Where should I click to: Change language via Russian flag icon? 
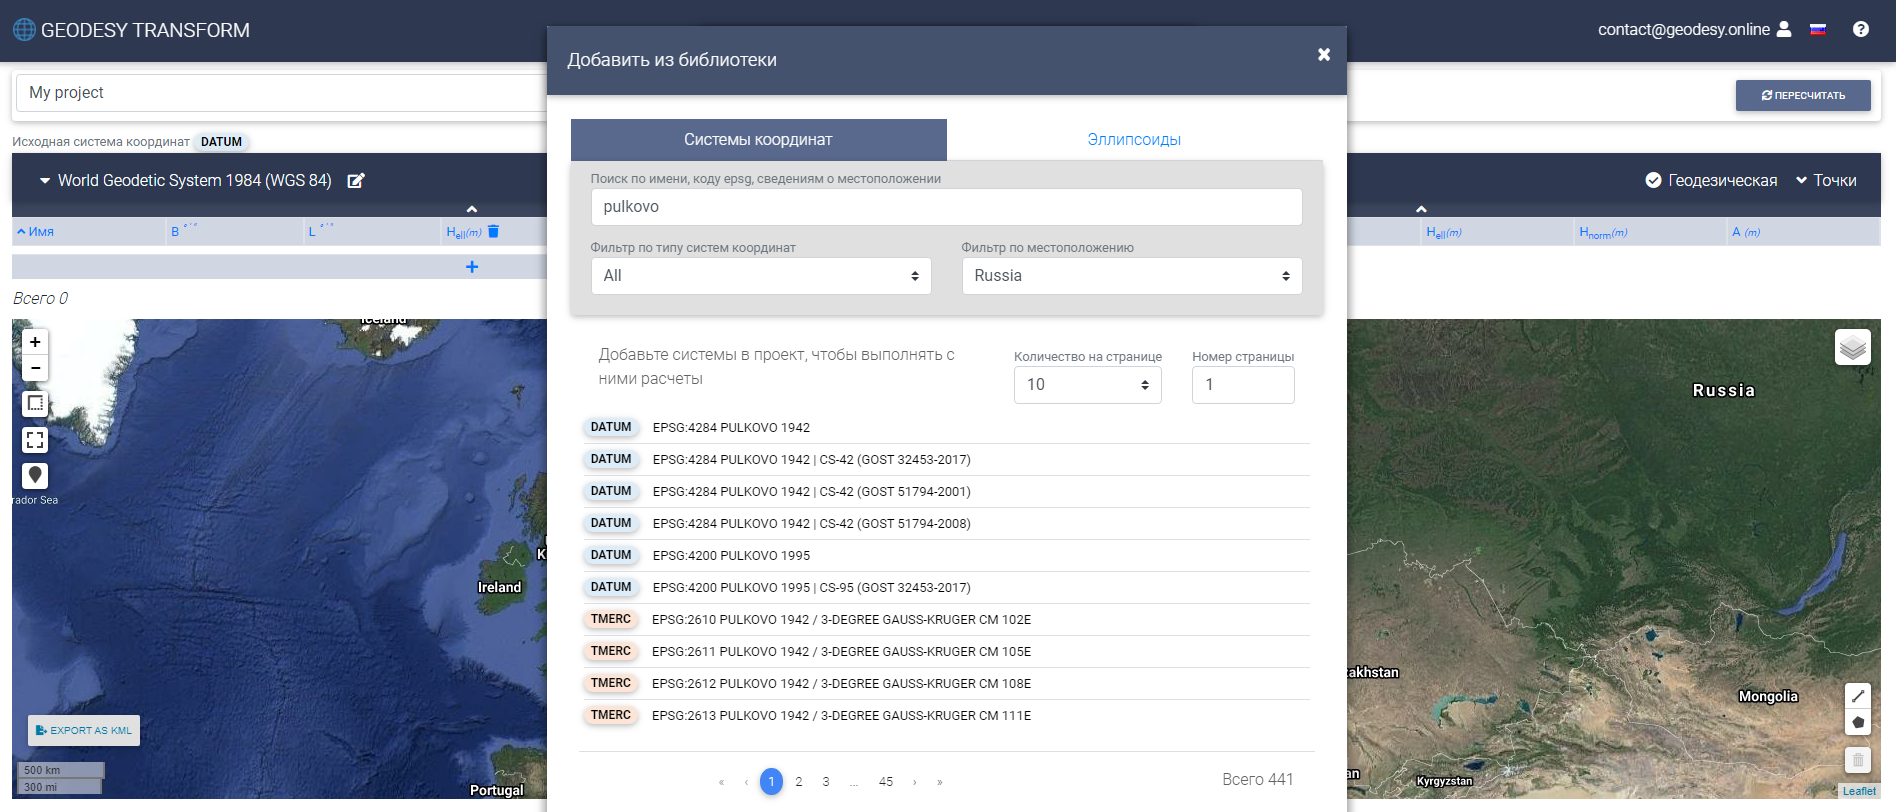click(x=1818, y=29)
